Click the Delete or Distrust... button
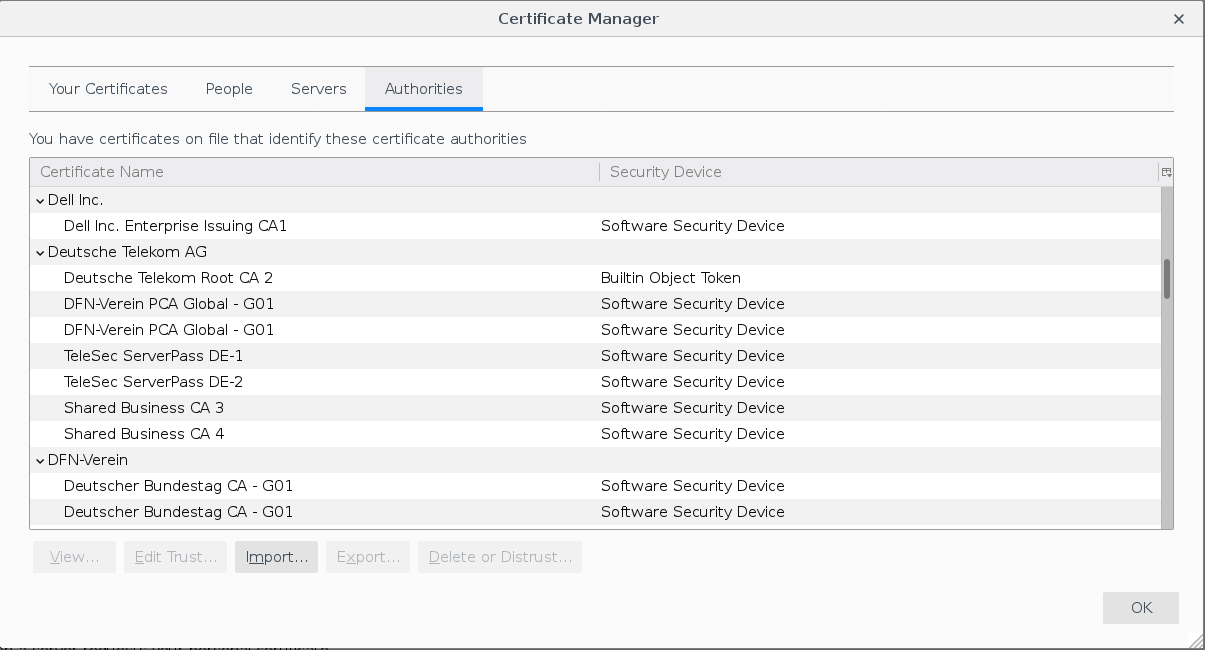Screen dimensions: 1205x650 [500, 557]
